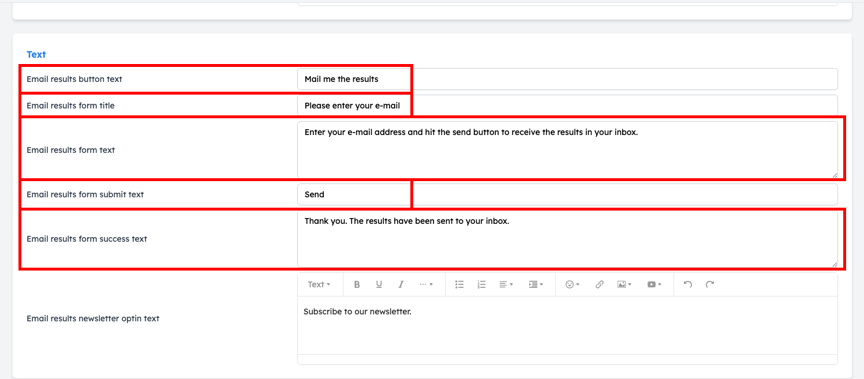Screen dimensions: 864x379
Task: Click the 'Email results button text' label
Action: click(74, 79)
